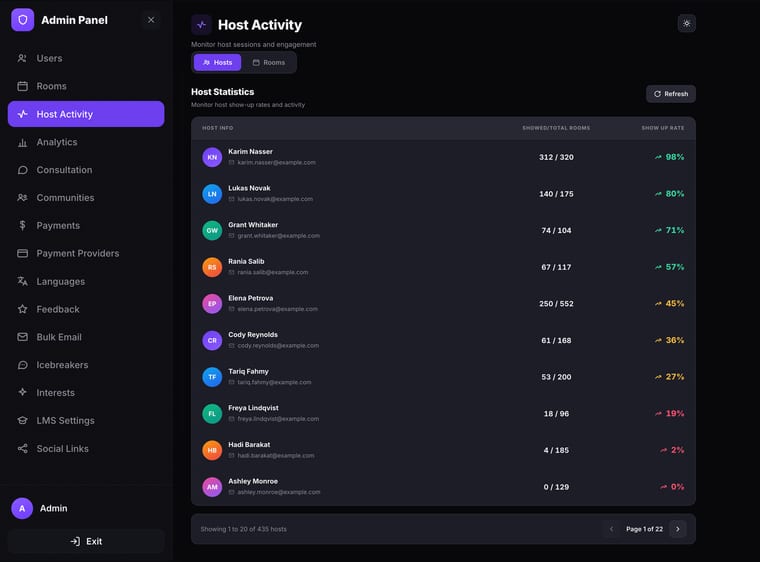The width and height of the screenshot is (760, 562).
Task: Click the 67 / 117 rooms value
Action: click(556, 267)
